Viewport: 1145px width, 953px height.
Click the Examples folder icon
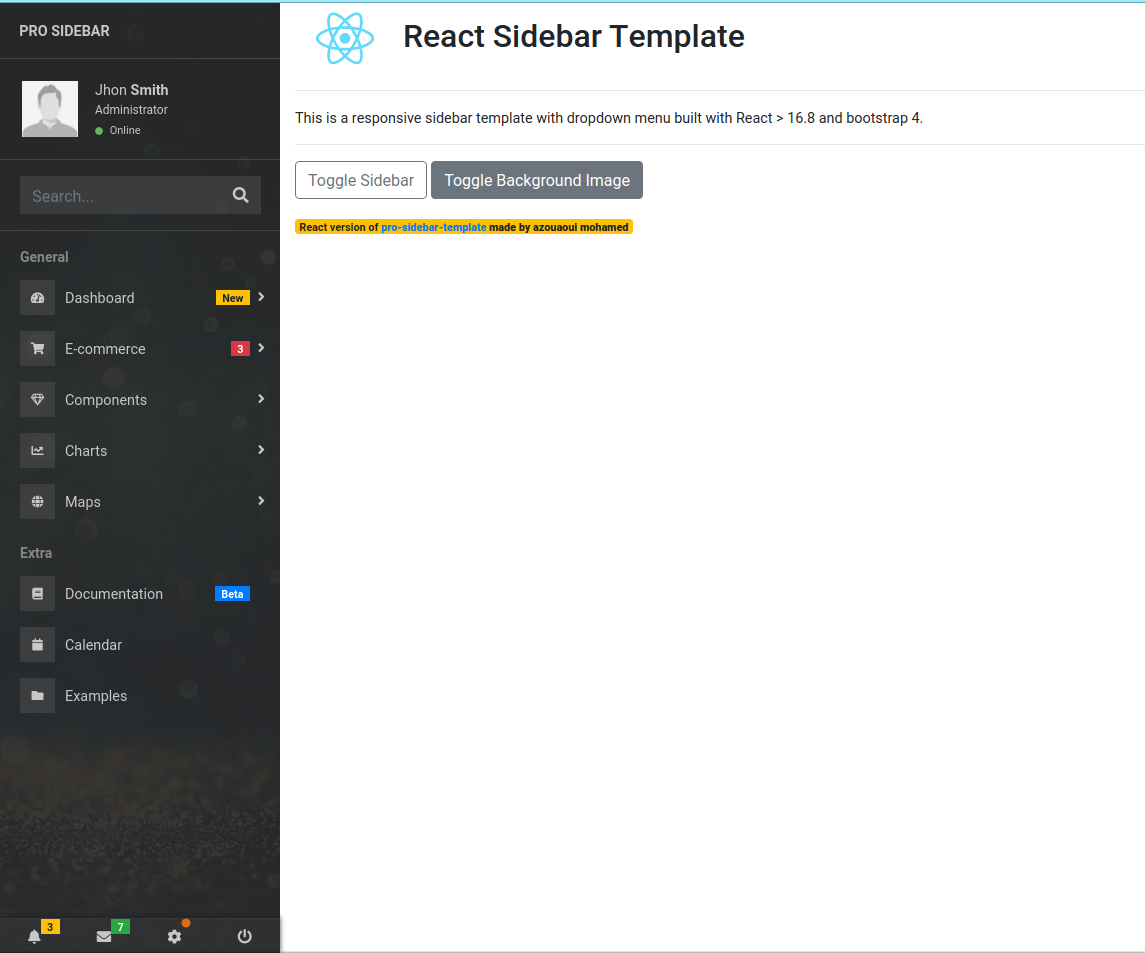coord(37,696)
